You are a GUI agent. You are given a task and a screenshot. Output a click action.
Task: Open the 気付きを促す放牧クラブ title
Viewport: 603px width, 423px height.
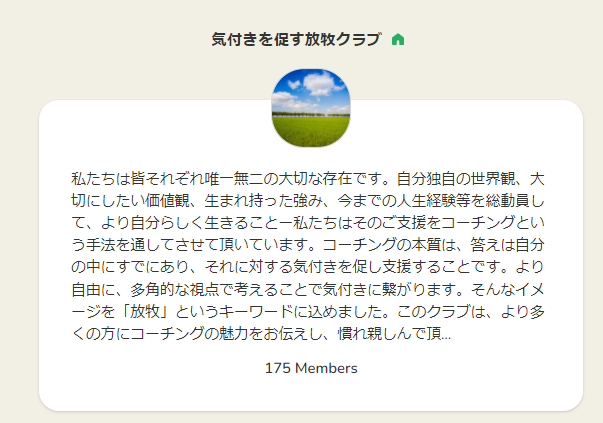point(296,40)
